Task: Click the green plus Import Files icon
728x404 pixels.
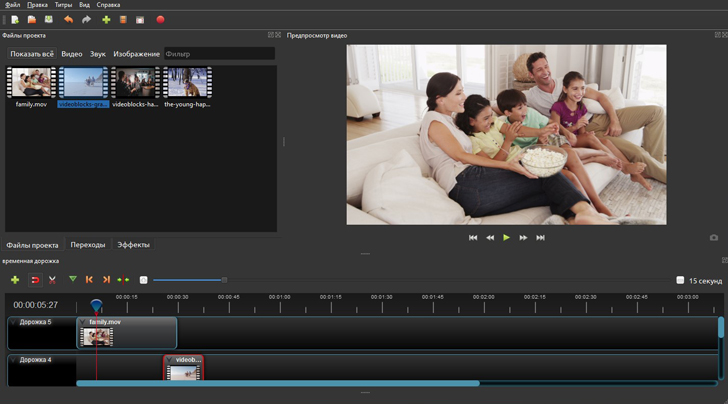Action: coord(106,19)
